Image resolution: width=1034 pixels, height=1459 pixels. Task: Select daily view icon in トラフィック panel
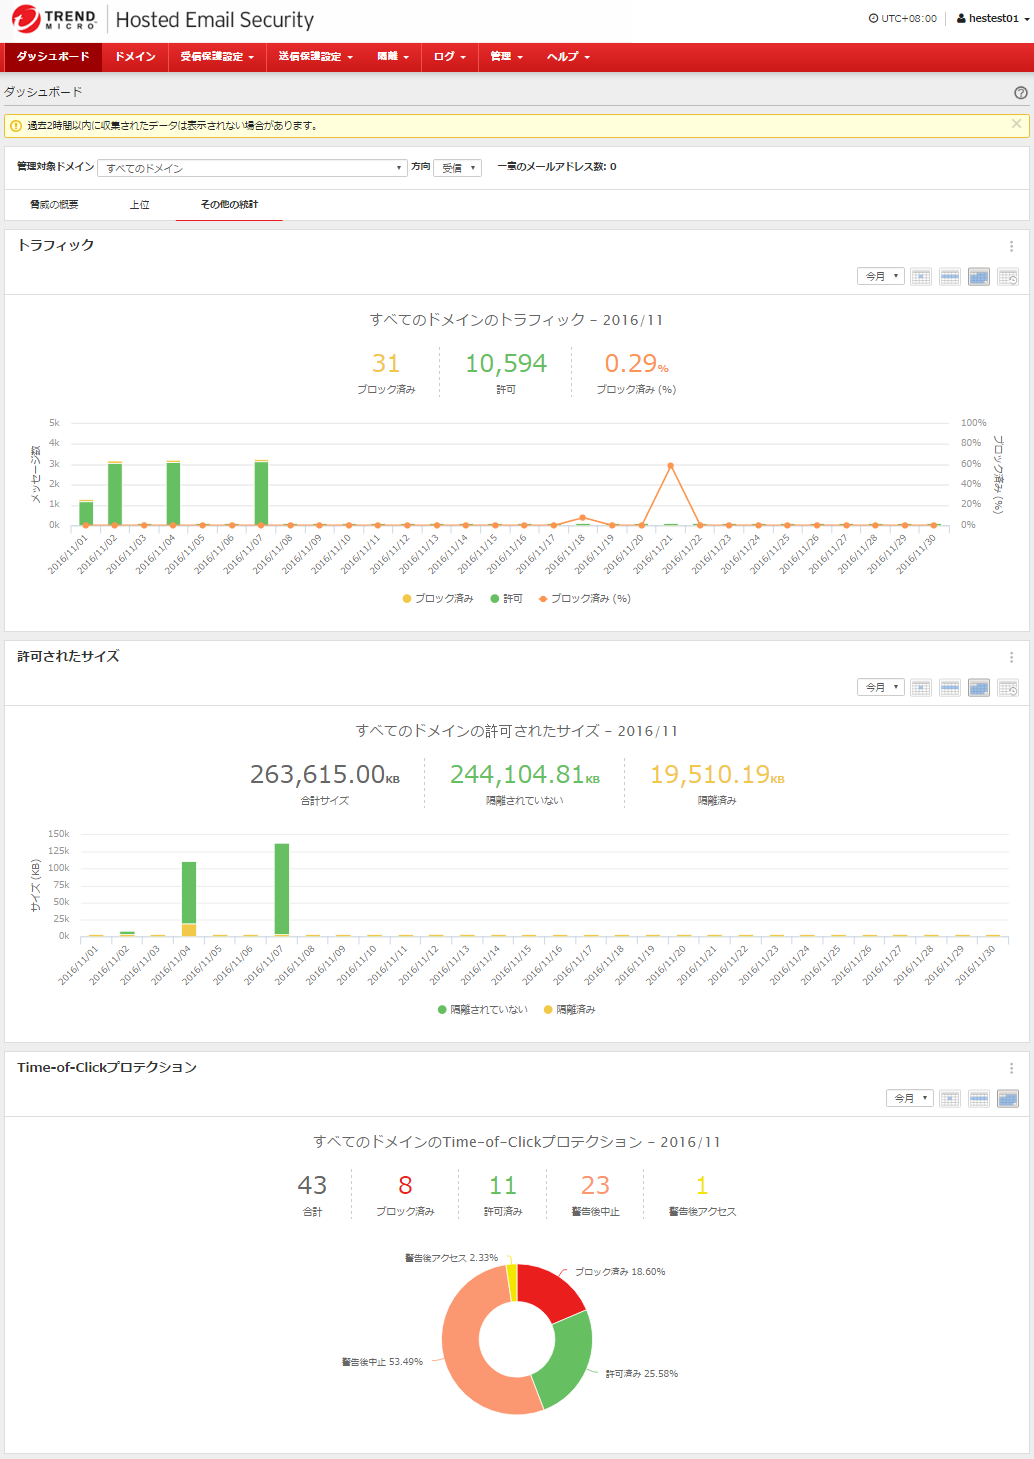(921, 277)
